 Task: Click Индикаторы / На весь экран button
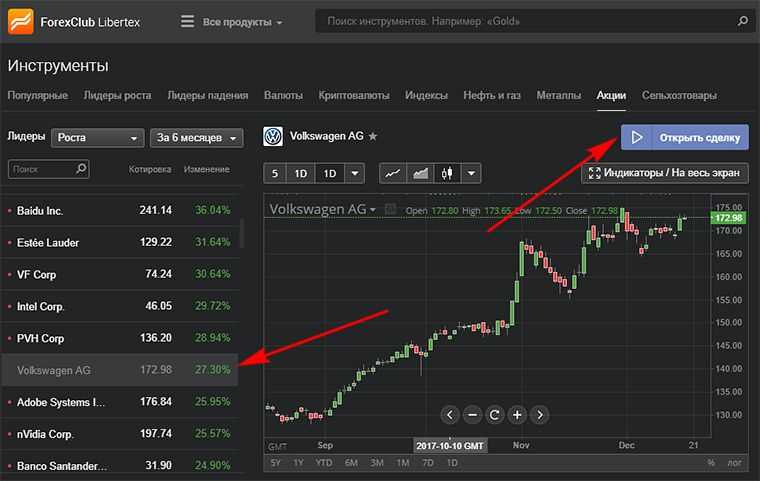tap(665, 173)
